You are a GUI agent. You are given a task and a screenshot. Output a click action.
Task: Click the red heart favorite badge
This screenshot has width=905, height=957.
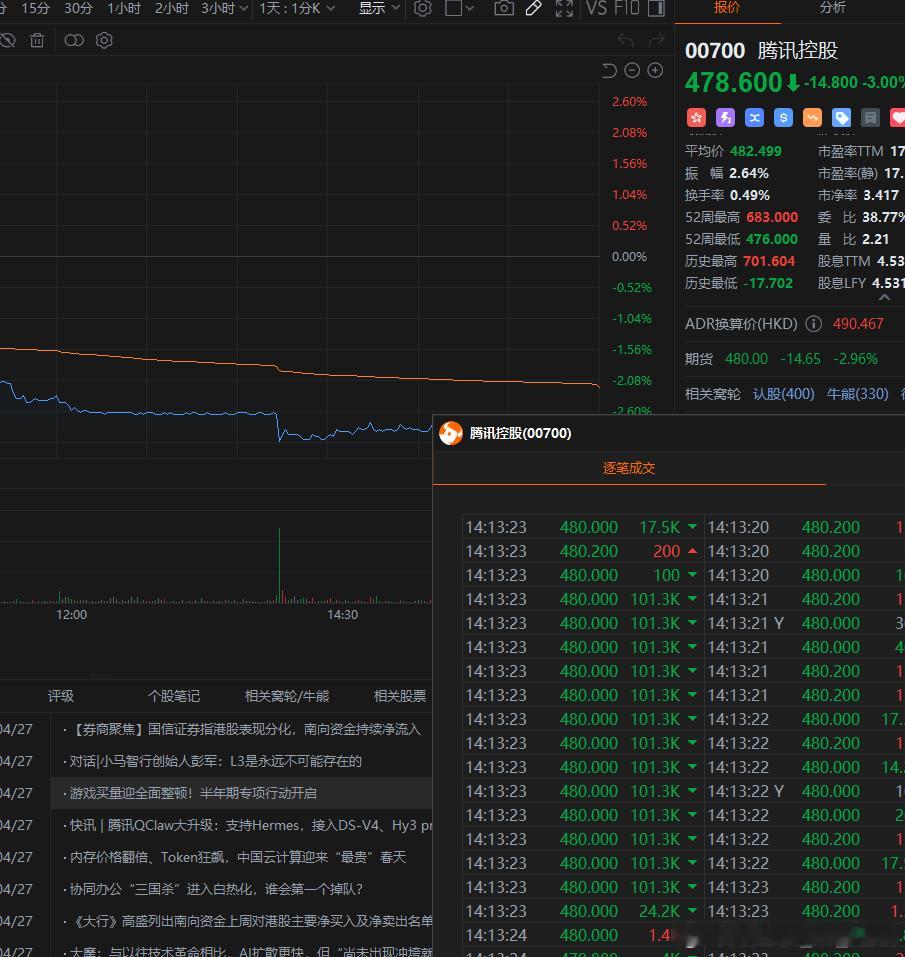click(898, 118)
